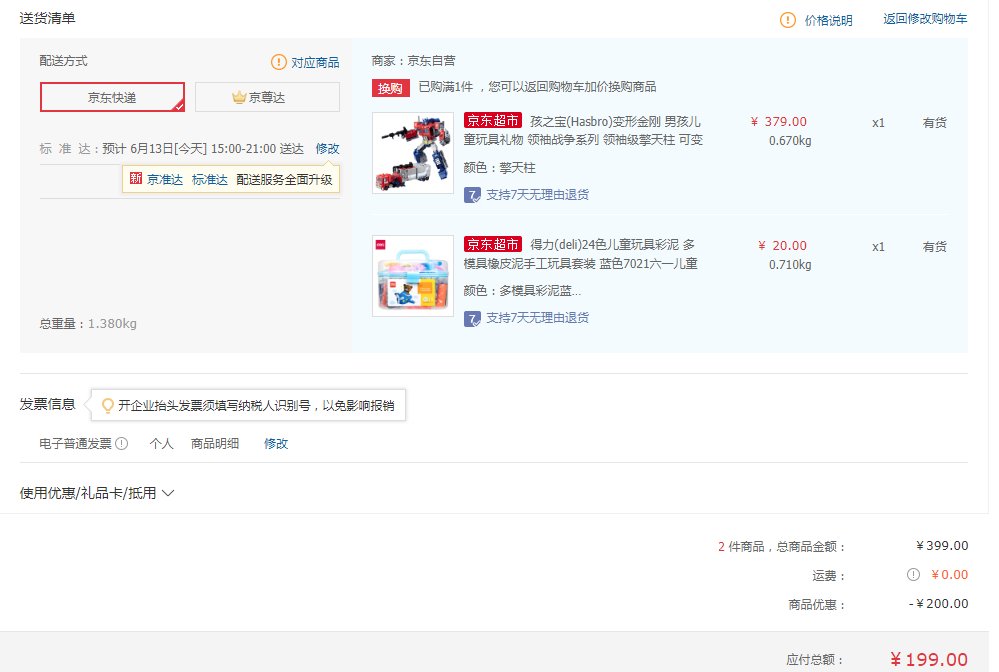Open 支持7天无理由退货 under the Hasbro item
This screenshot has height=672, width=999.
538,195
